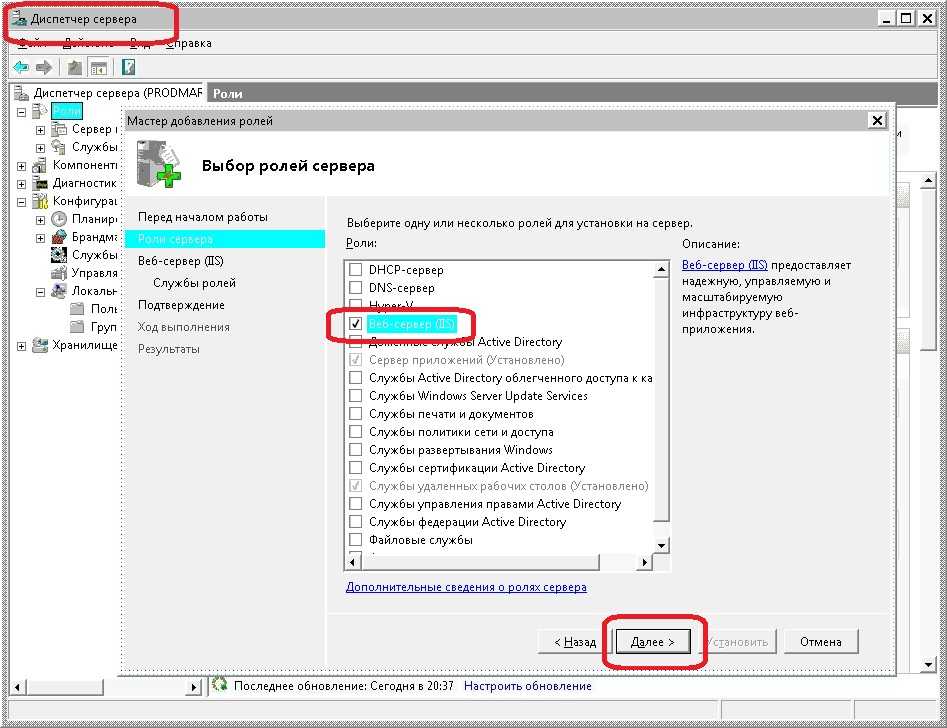Image resolution: width=947 pixels, height=728 pixels.
Task: Click the Back arrow toolbar icon
Action: [20, 68]
